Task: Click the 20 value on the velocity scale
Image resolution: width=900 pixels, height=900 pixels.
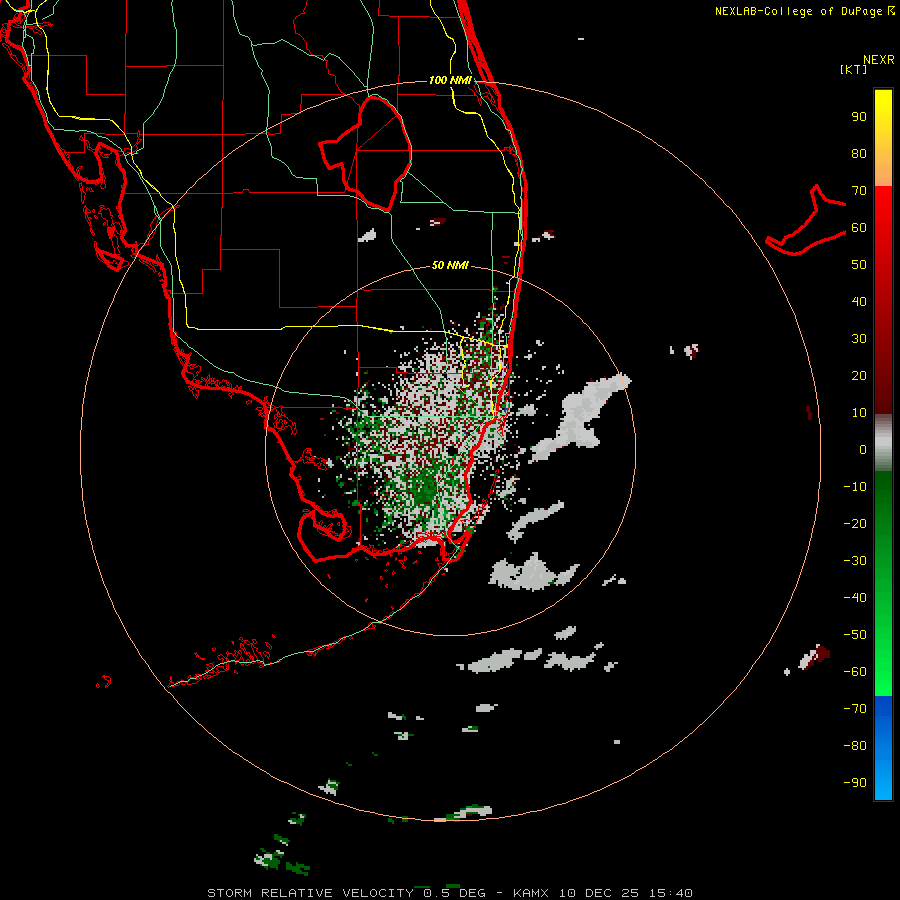Action: 859,376
